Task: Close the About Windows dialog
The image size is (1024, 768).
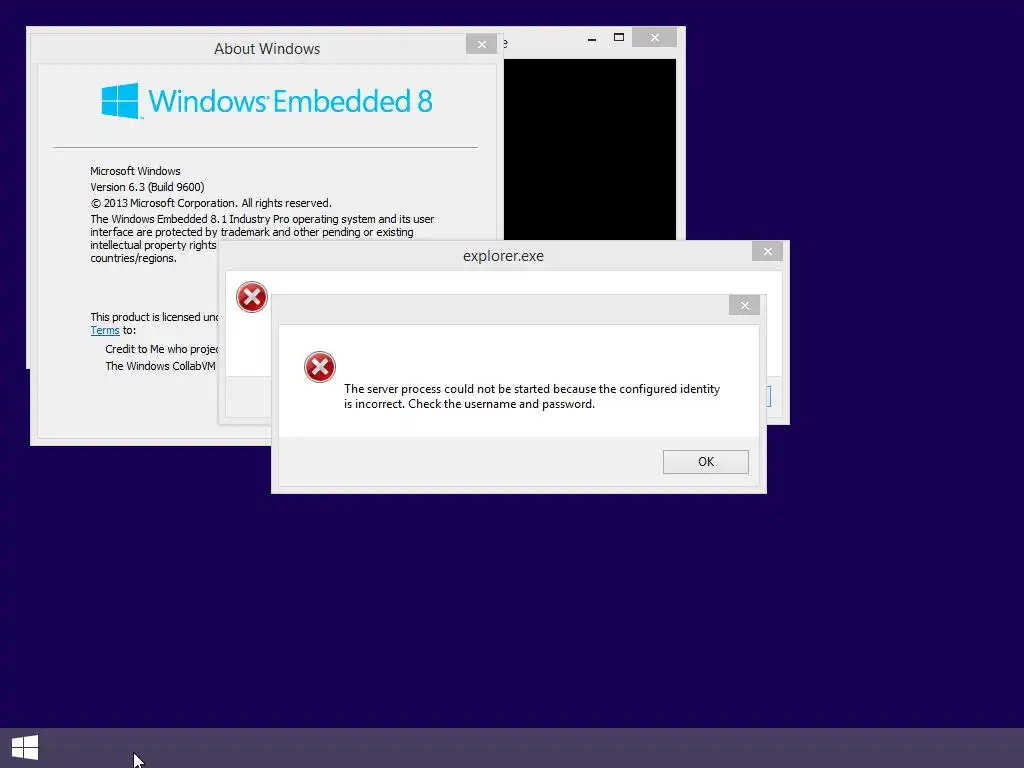Action: coord(481,44)
